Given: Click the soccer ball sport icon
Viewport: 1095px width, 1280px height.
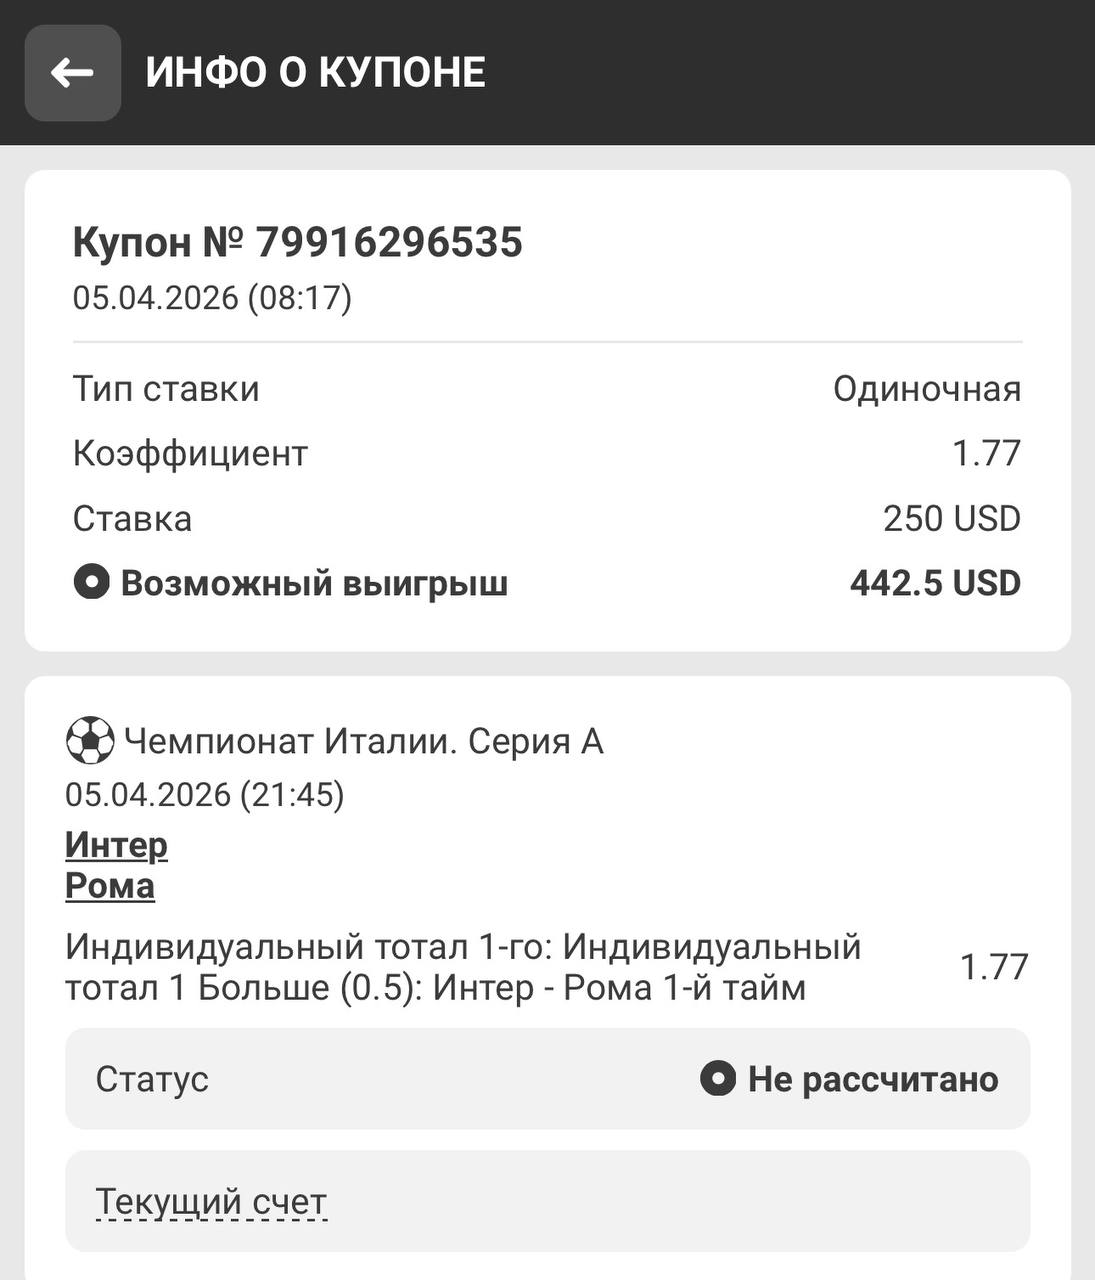Looking at the screenshot, I should [x=90, y=741].
